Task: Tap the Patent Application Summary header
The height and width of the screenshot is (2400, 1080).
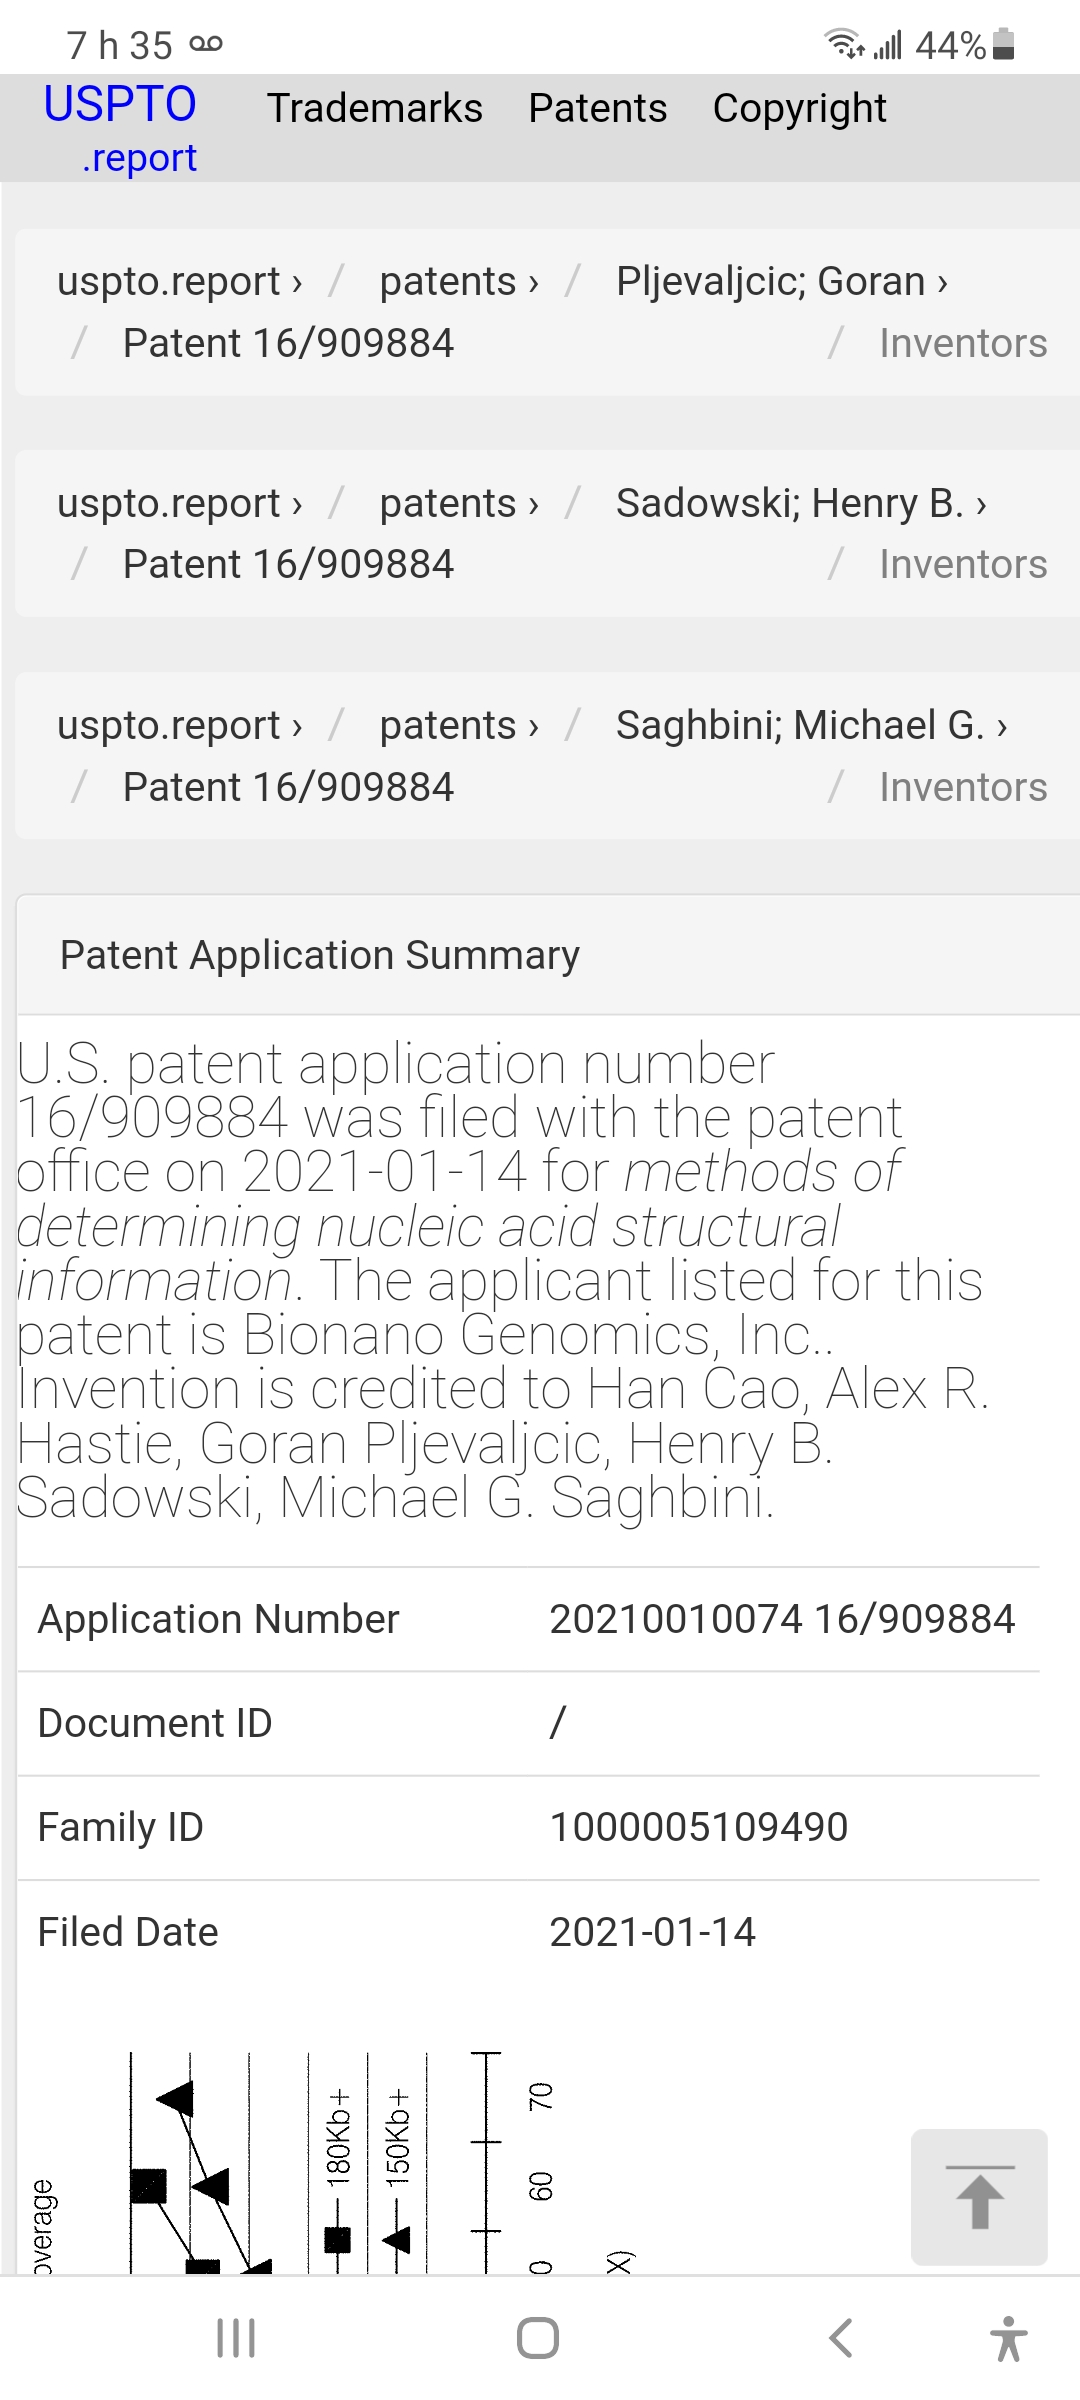Action: [x=320, y=955]
